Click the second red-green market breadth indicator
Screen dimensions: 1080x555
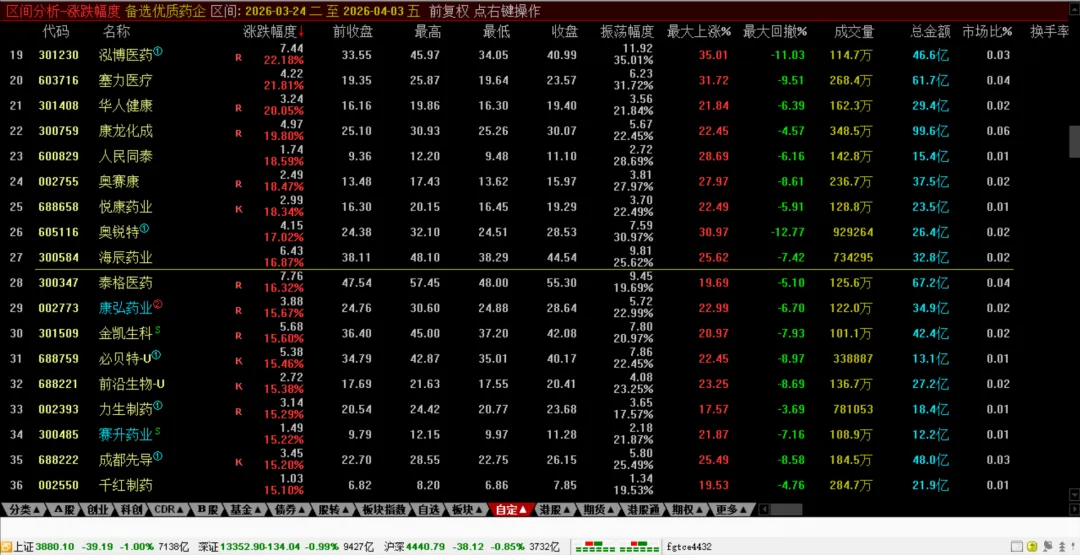point(639,547)
